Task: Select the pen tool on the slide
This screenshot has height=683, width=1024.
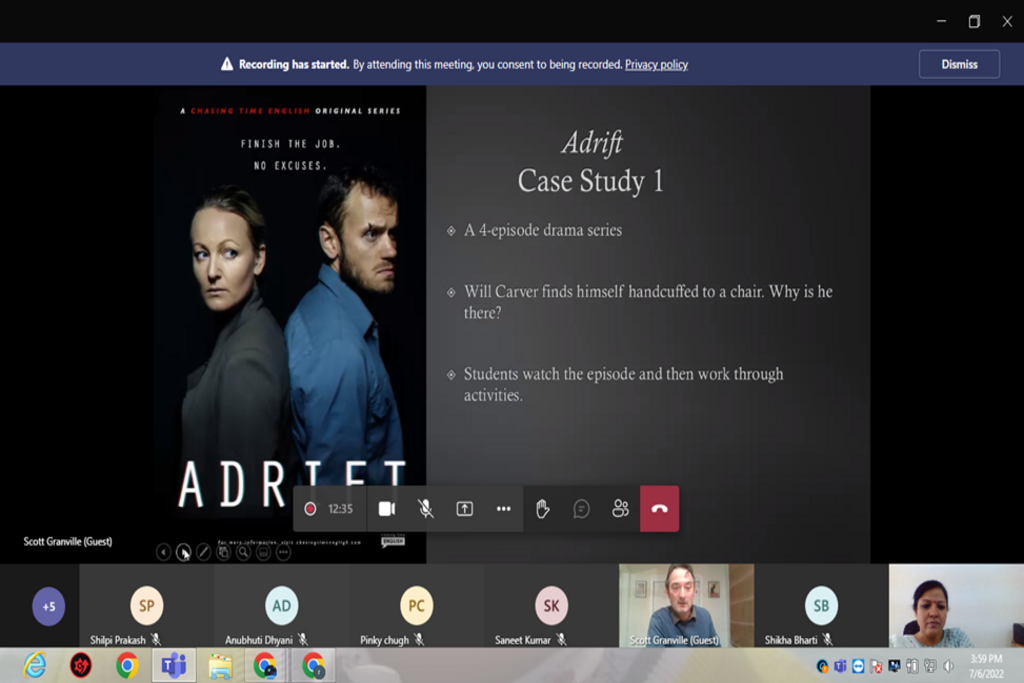Action: point(204,552)
